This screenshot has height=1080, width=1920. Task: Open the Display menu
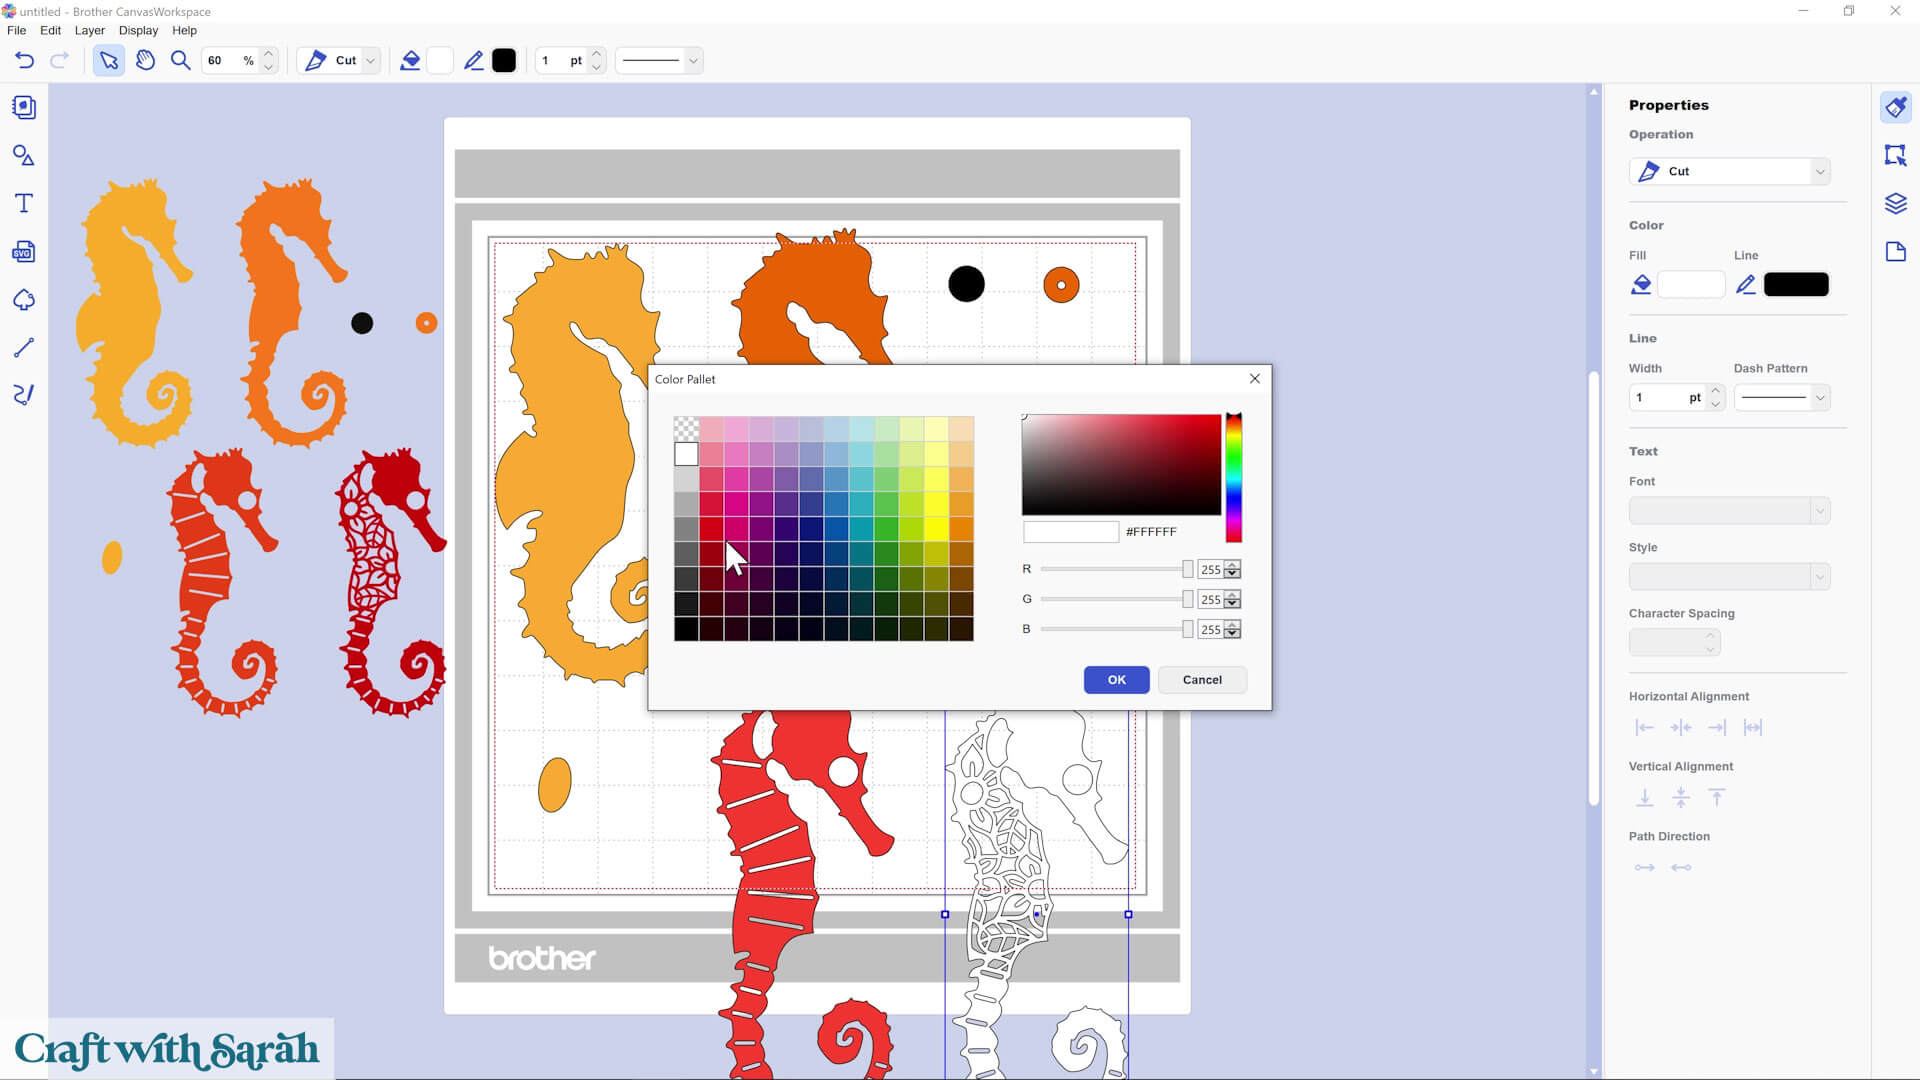click(x=138, y=30)
